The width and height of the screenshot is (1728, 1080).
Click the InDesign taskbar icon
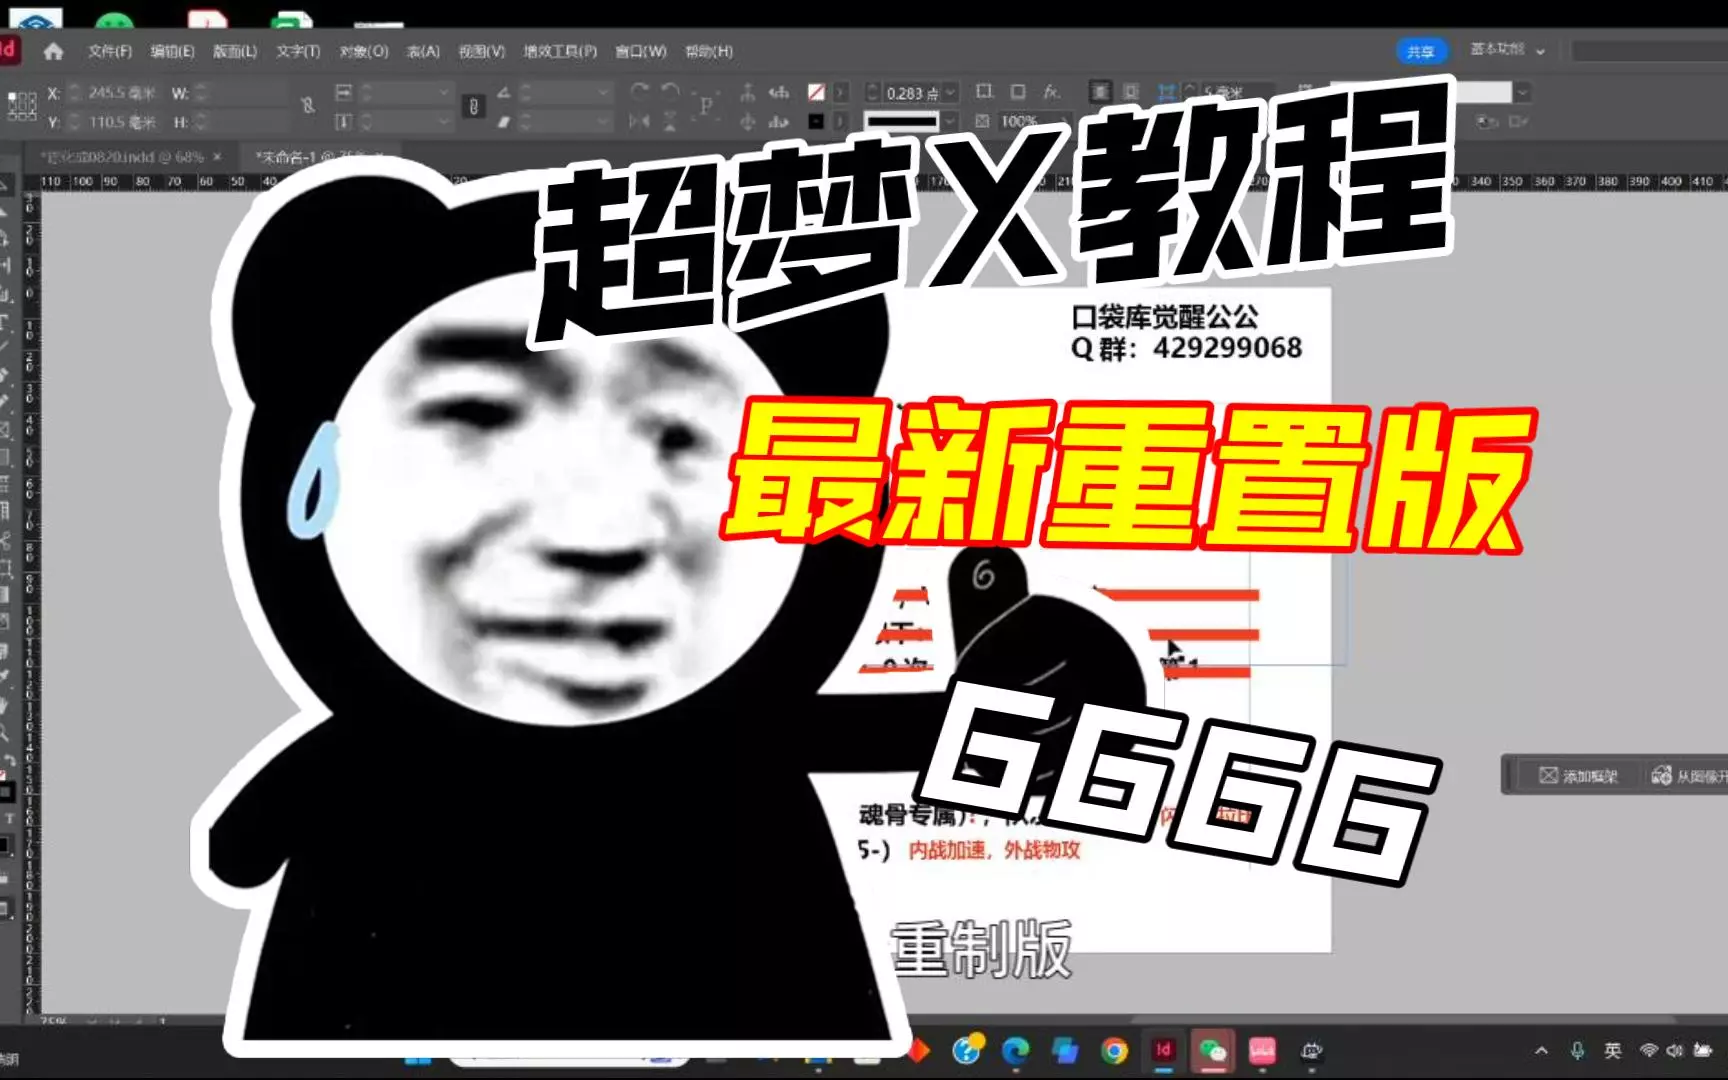point(1163,1050)
